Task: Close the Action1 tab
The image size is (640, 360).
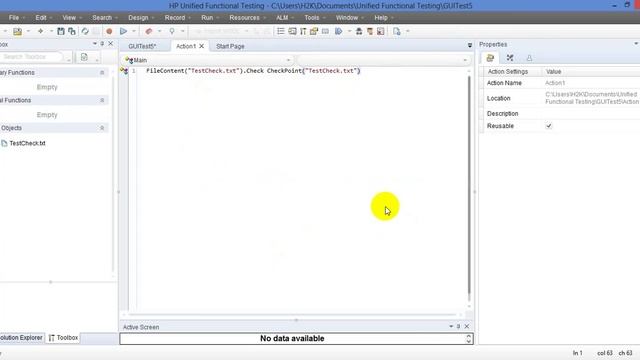Action: click(x=201, y=46)
